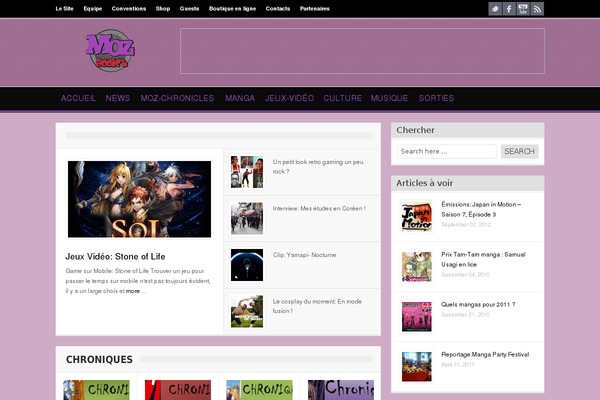Go to MOZ-CHRONICLES in main navigation
Image resolution: width=600 pixels, height=400 pixels.
[x=177, y=98]
